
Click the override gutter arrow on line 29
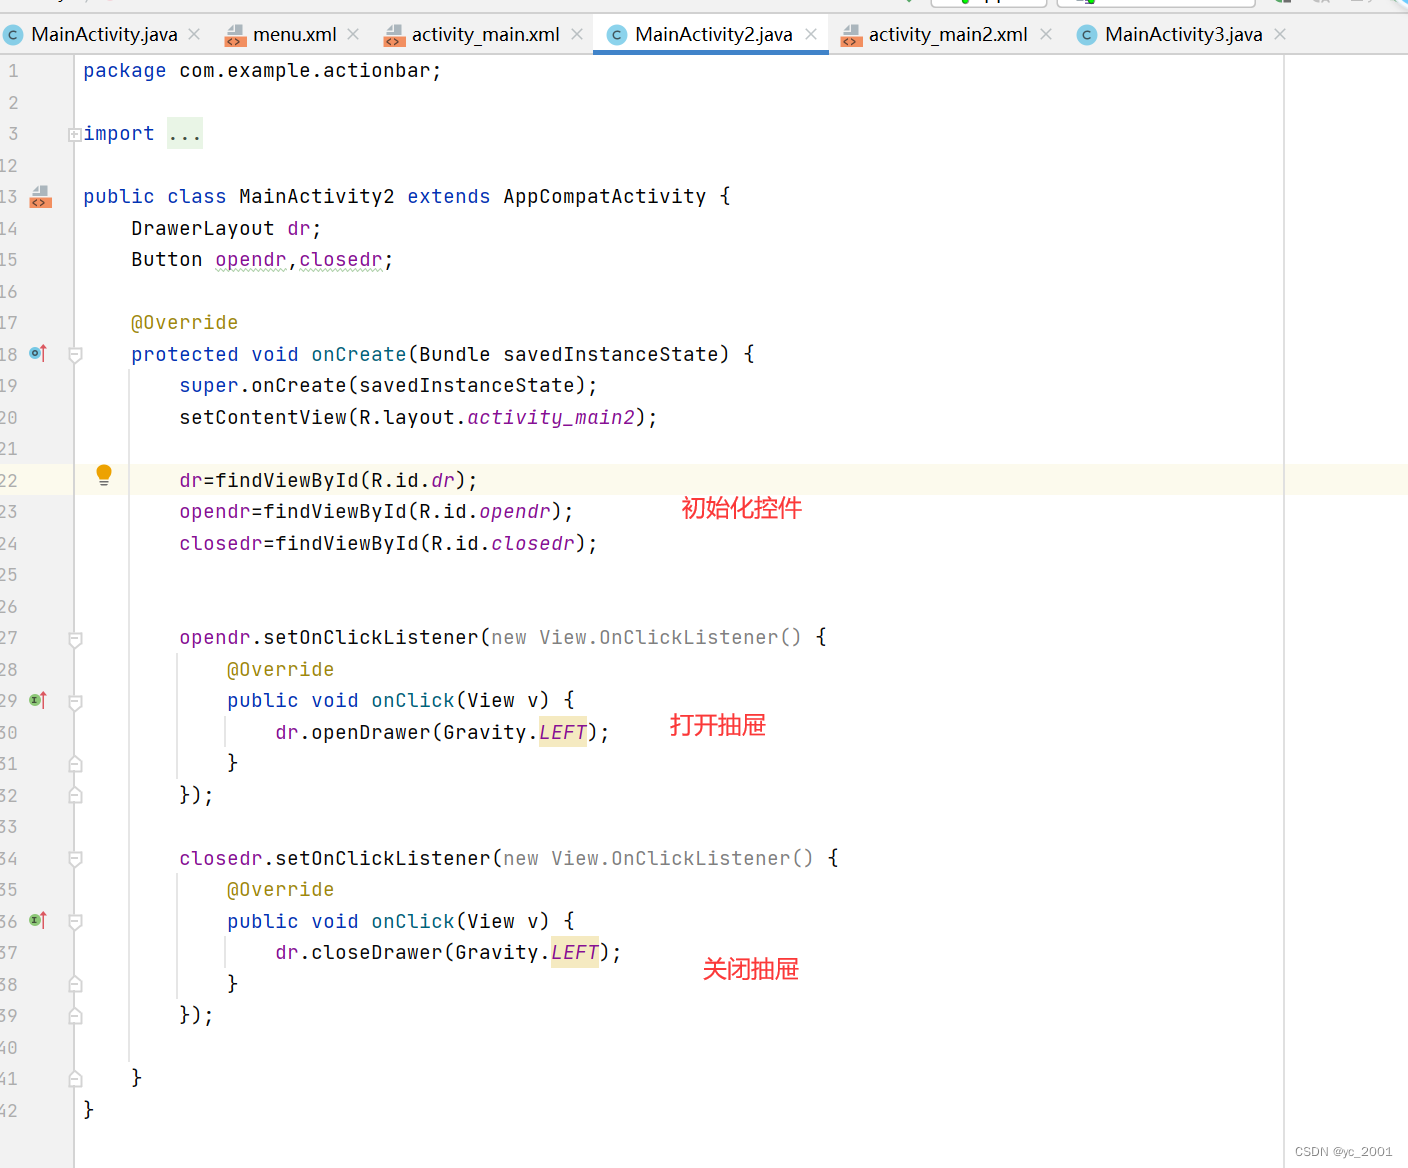coord(37,700)
